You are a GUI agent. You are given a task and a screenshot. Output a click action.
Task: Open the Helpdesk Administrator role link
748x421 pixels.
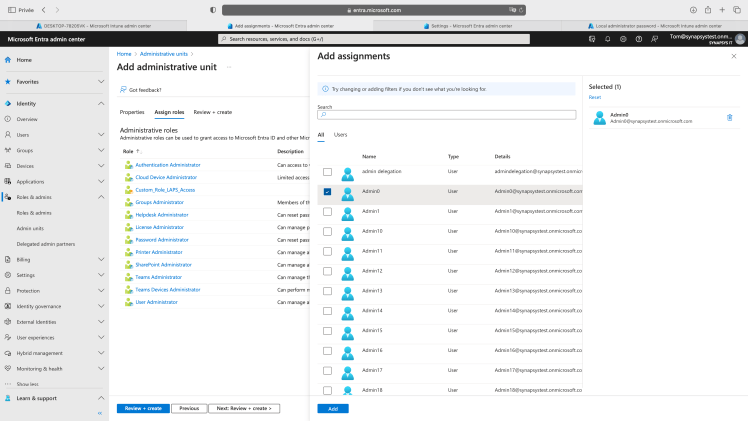pyautogui.click(x=161, y=214)
